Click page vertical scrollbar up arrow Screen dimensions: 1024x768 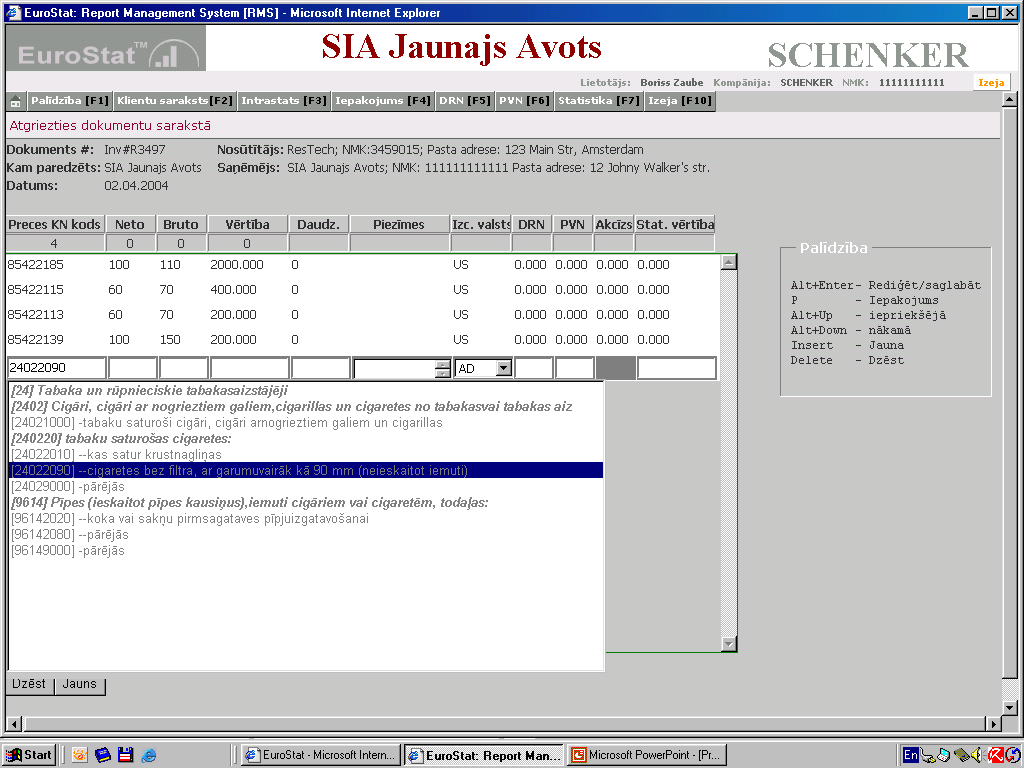click(x=1010, y=100)
